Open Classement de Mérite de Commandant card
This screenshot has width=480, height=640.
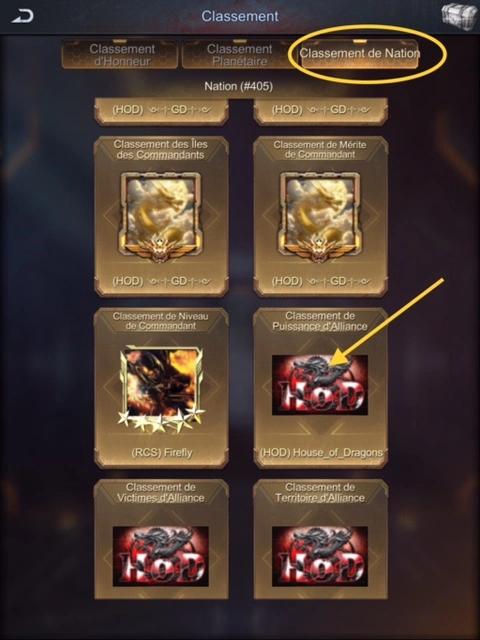tap(320, 217)
